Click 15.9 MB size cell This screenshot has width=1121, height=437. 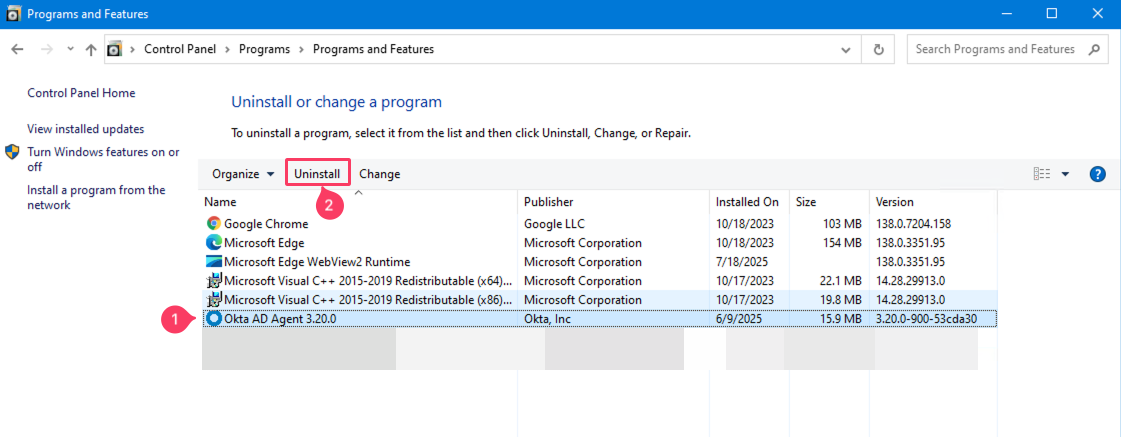point(839,318)
